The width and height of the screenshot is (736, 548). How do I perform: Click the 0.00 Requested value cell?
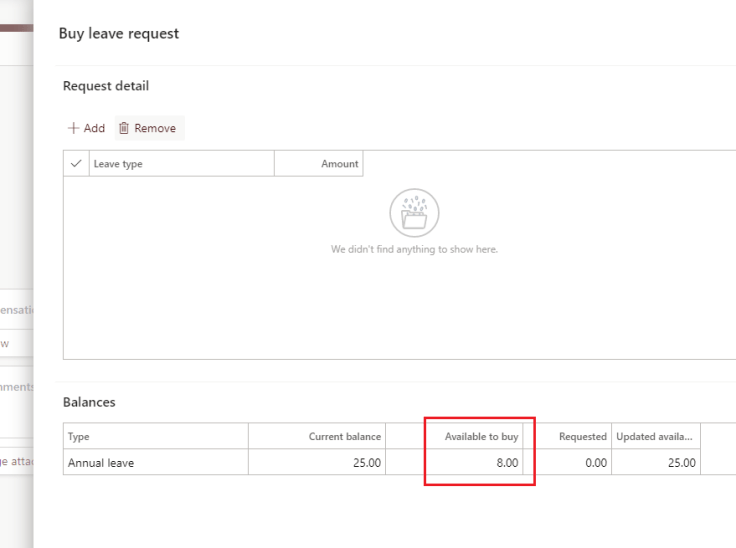coord(594,463)
